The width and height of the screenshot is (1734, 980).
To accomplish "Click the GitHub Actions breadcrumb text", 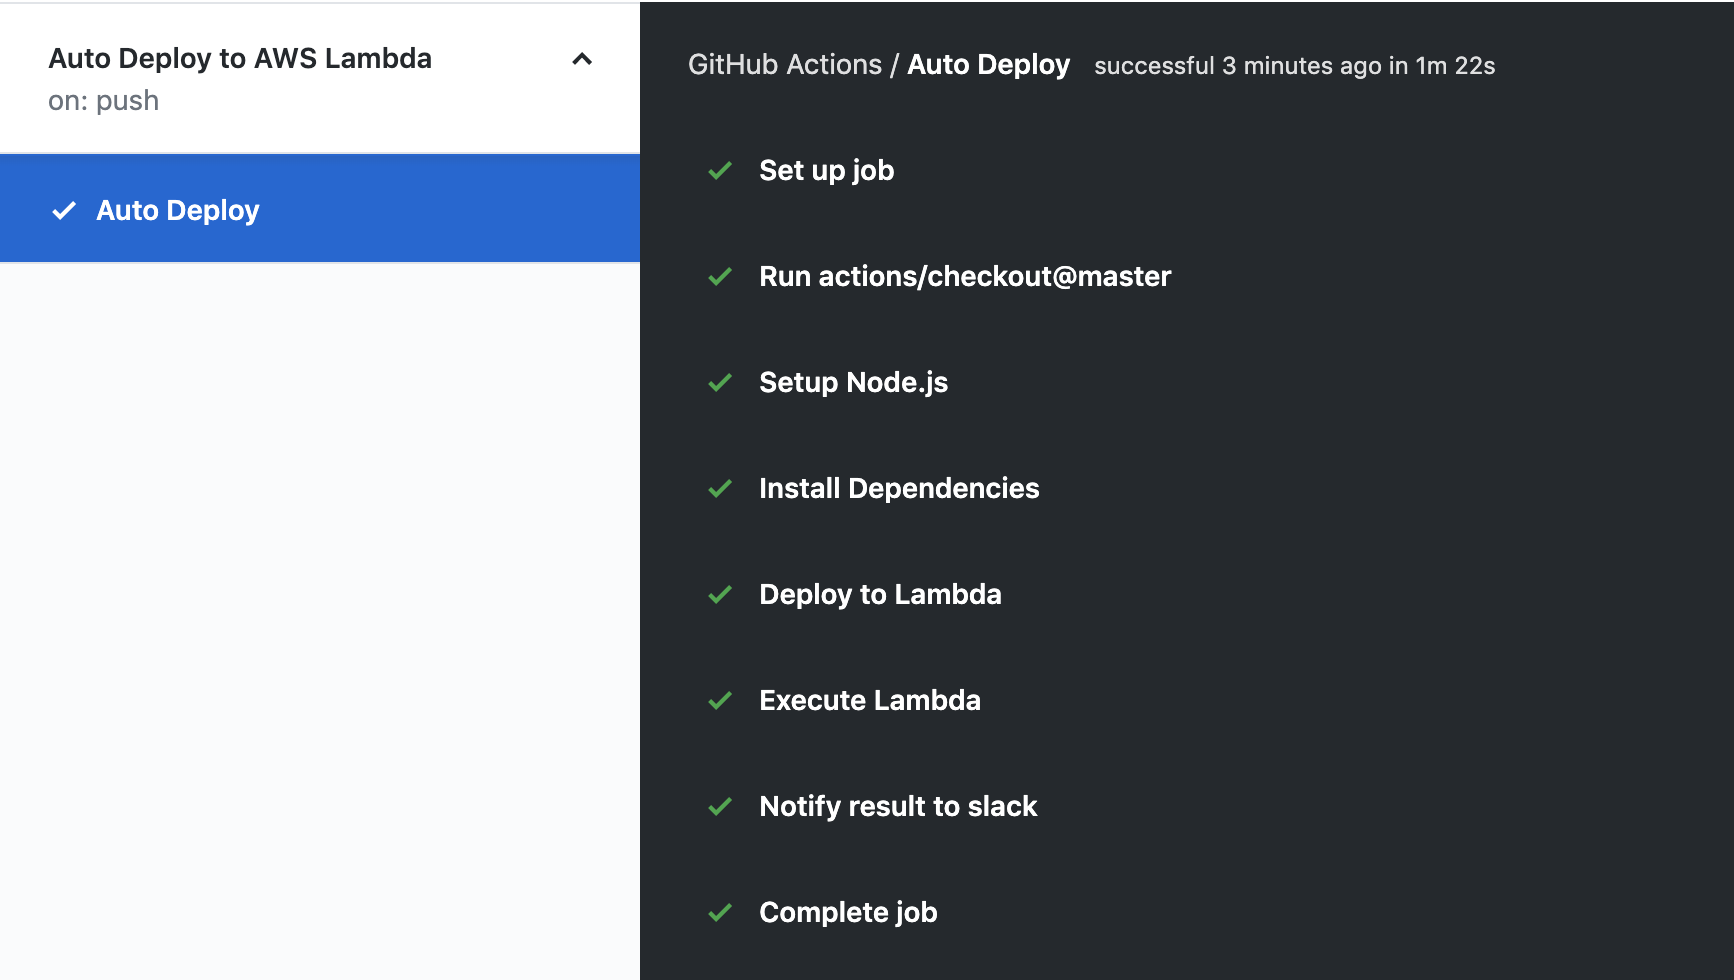I will [x=785, y=64].
